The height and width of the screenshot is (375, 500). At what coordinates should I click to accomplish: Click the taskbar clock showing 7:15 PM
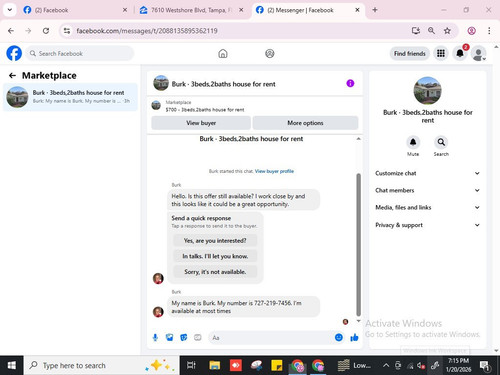click(458, 365)
